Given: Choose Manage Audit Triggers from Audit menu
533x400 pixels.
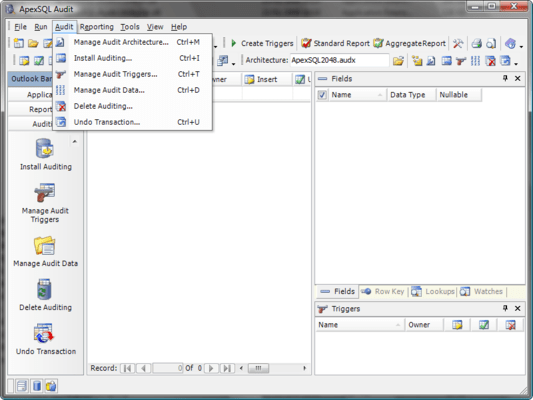Looking at the screenshot, I should coord(133,74).
